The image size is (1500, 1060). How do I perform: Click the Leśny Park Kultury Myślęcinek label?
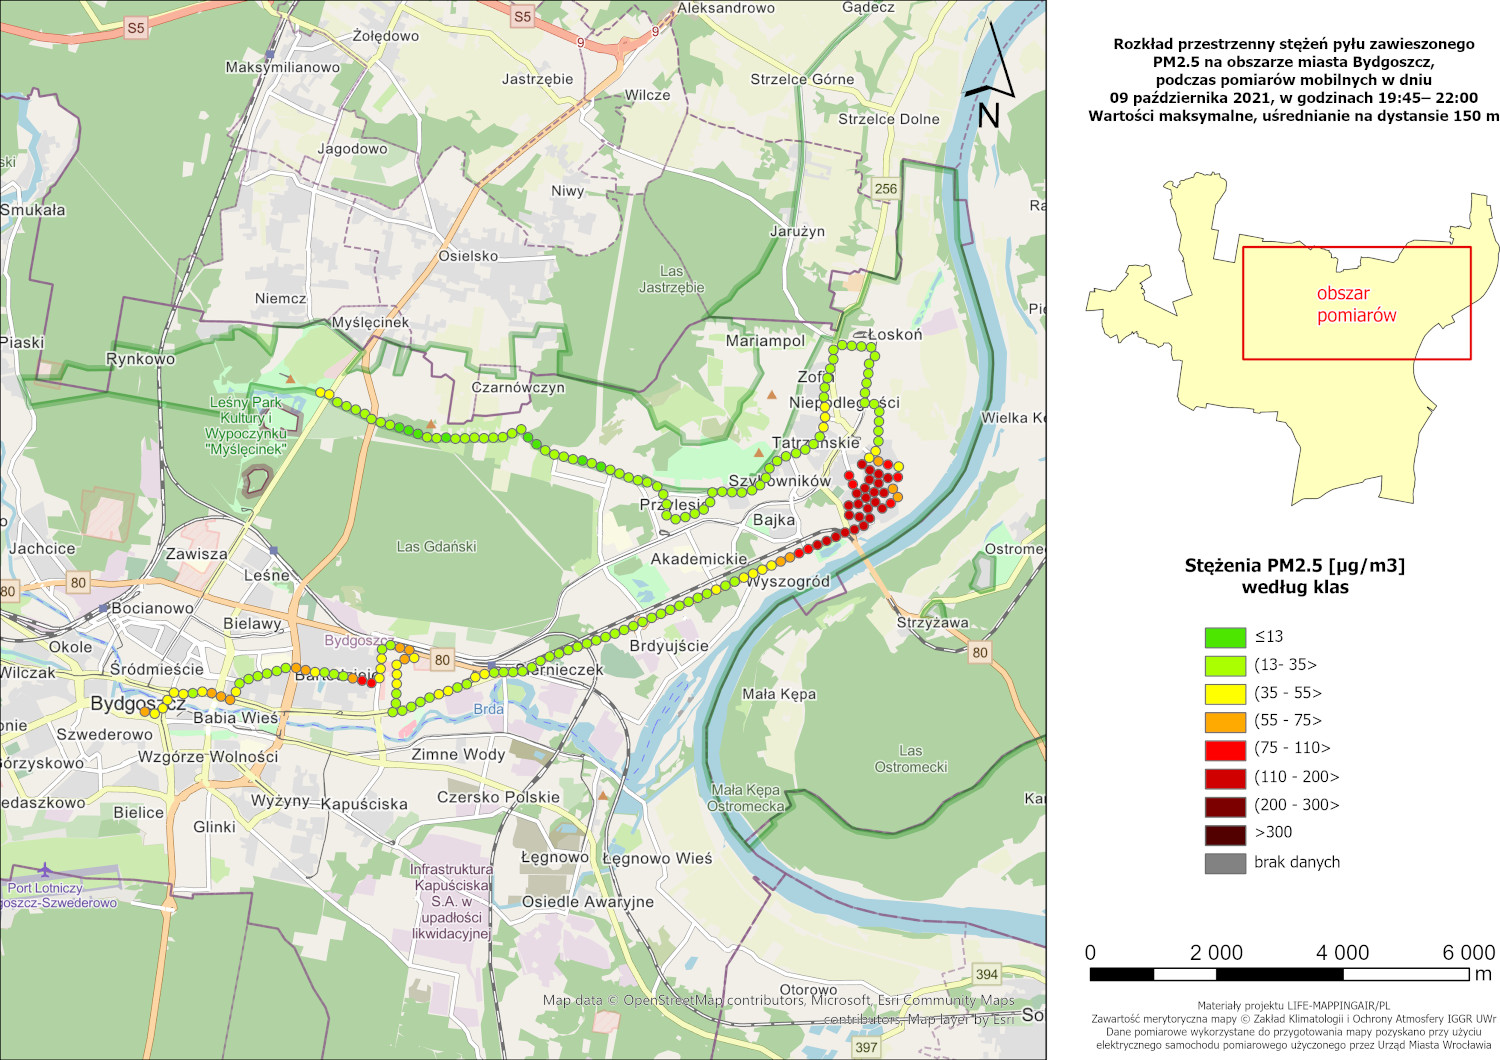point(246,426)
